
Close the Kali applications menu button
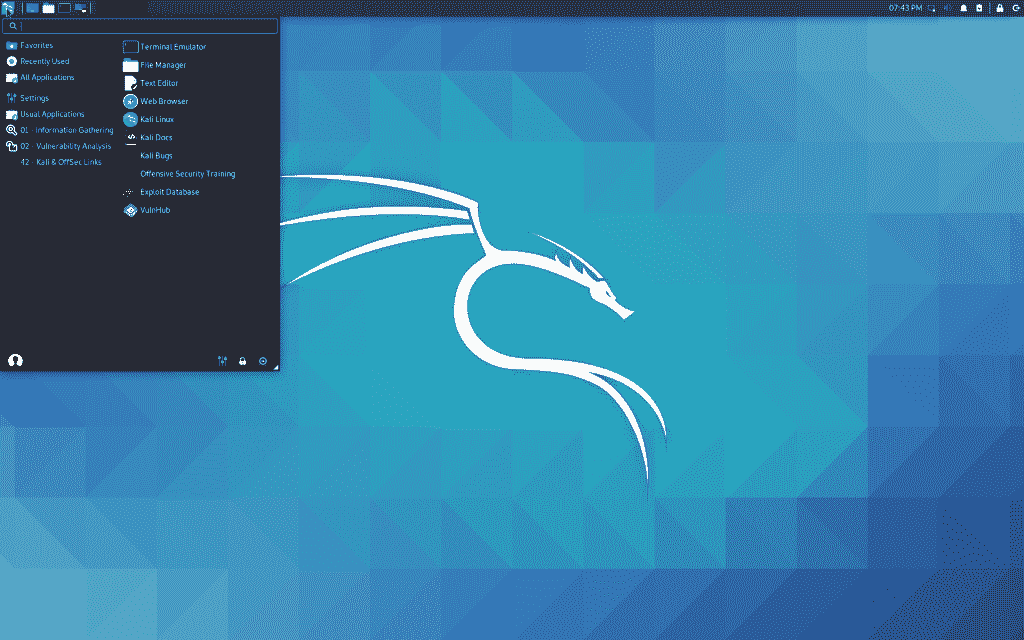coord(8,8)
